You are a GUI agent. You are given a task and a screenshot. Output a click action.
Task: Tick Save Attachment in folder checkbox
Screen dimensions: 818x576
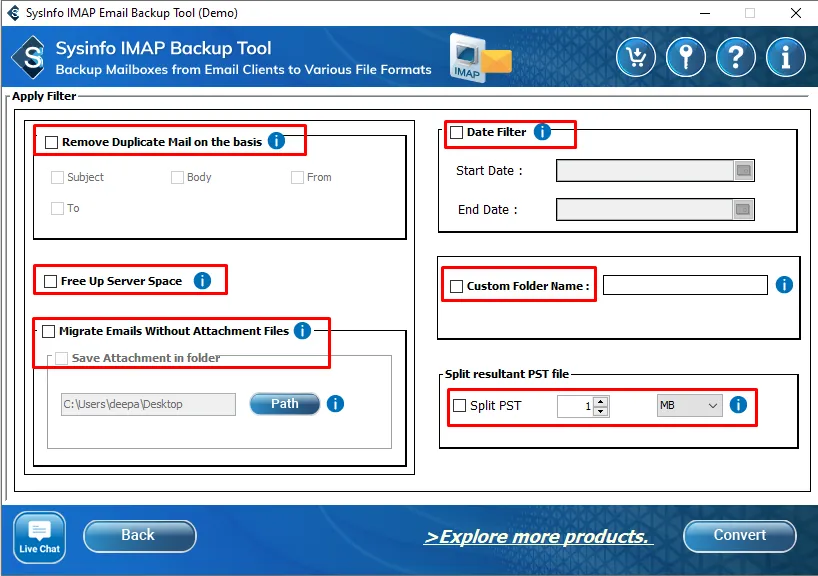[62, 358]
